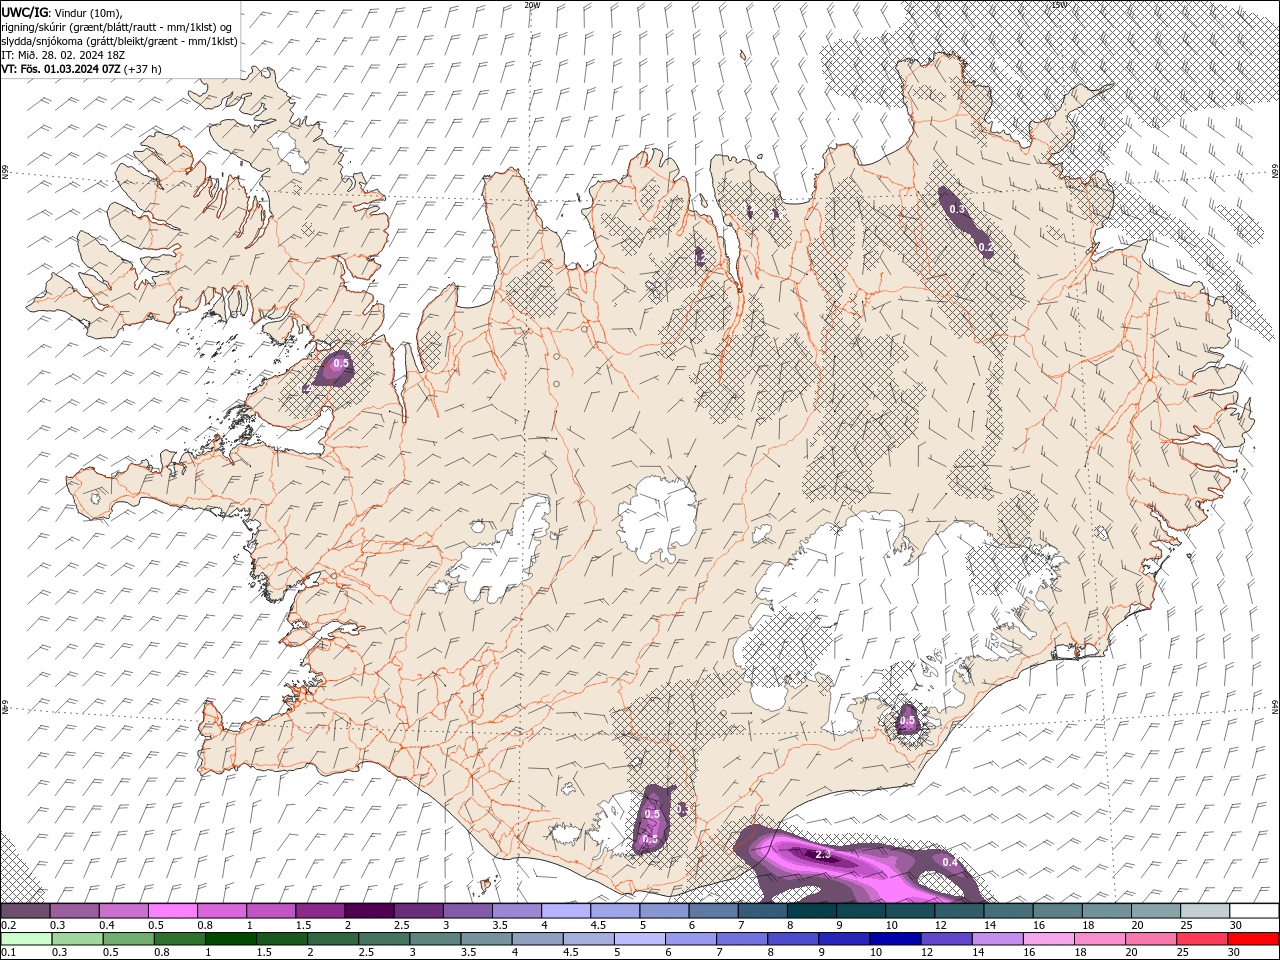
Task: Click the '15W' longitude label at the top
Action: (1059, 5)
